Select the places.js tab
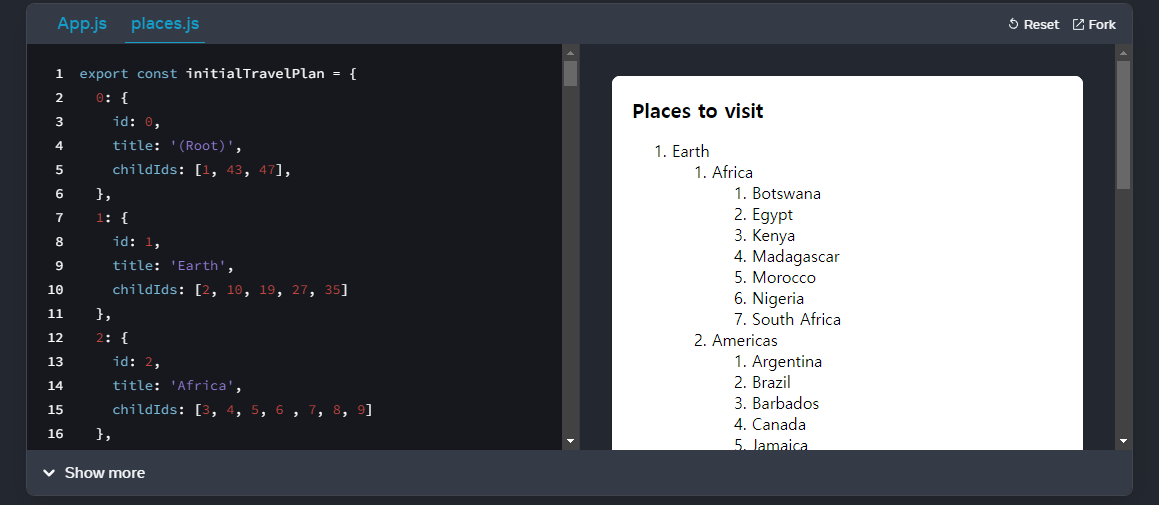This screenshot has width=1159, height=505. (165, 24)
